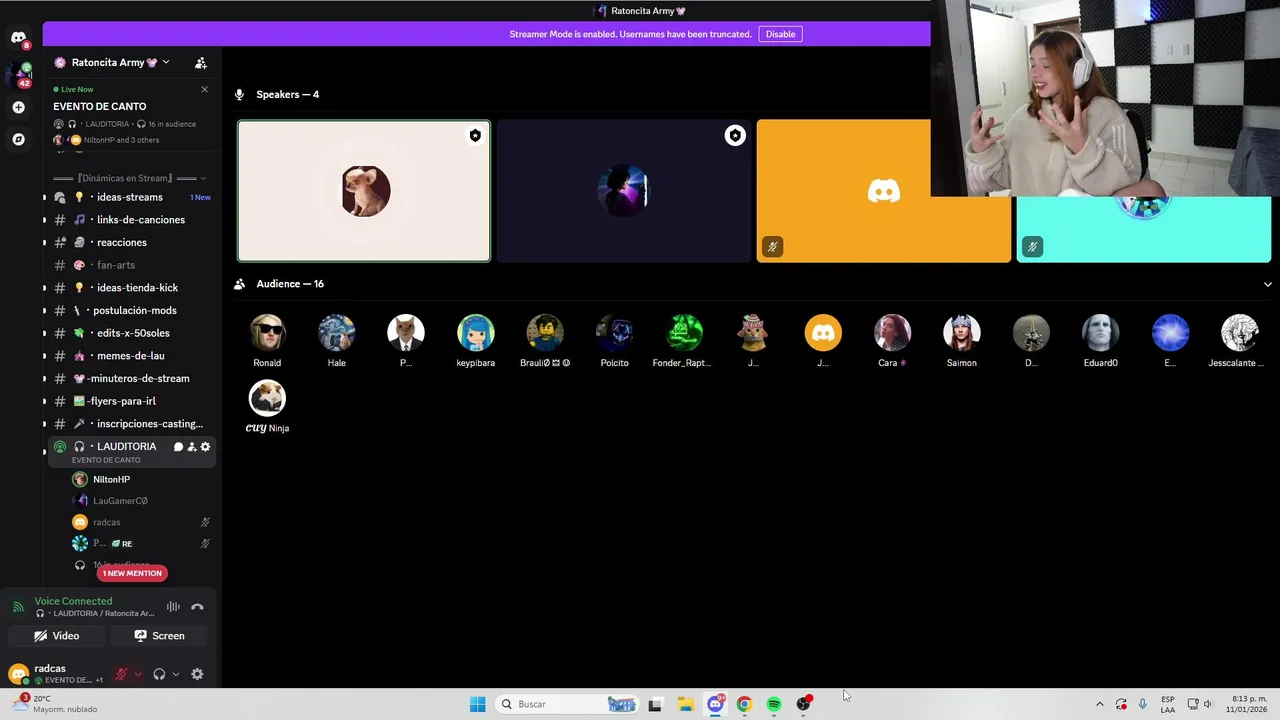Click the Disable streamer mode button
Screen dimensions: 1280x720
tap(780, 34)
